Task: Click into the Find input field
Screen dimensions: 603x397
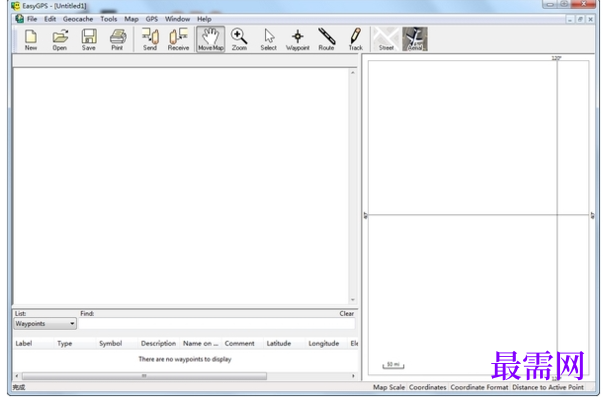Action: click(x=217, y=324)
